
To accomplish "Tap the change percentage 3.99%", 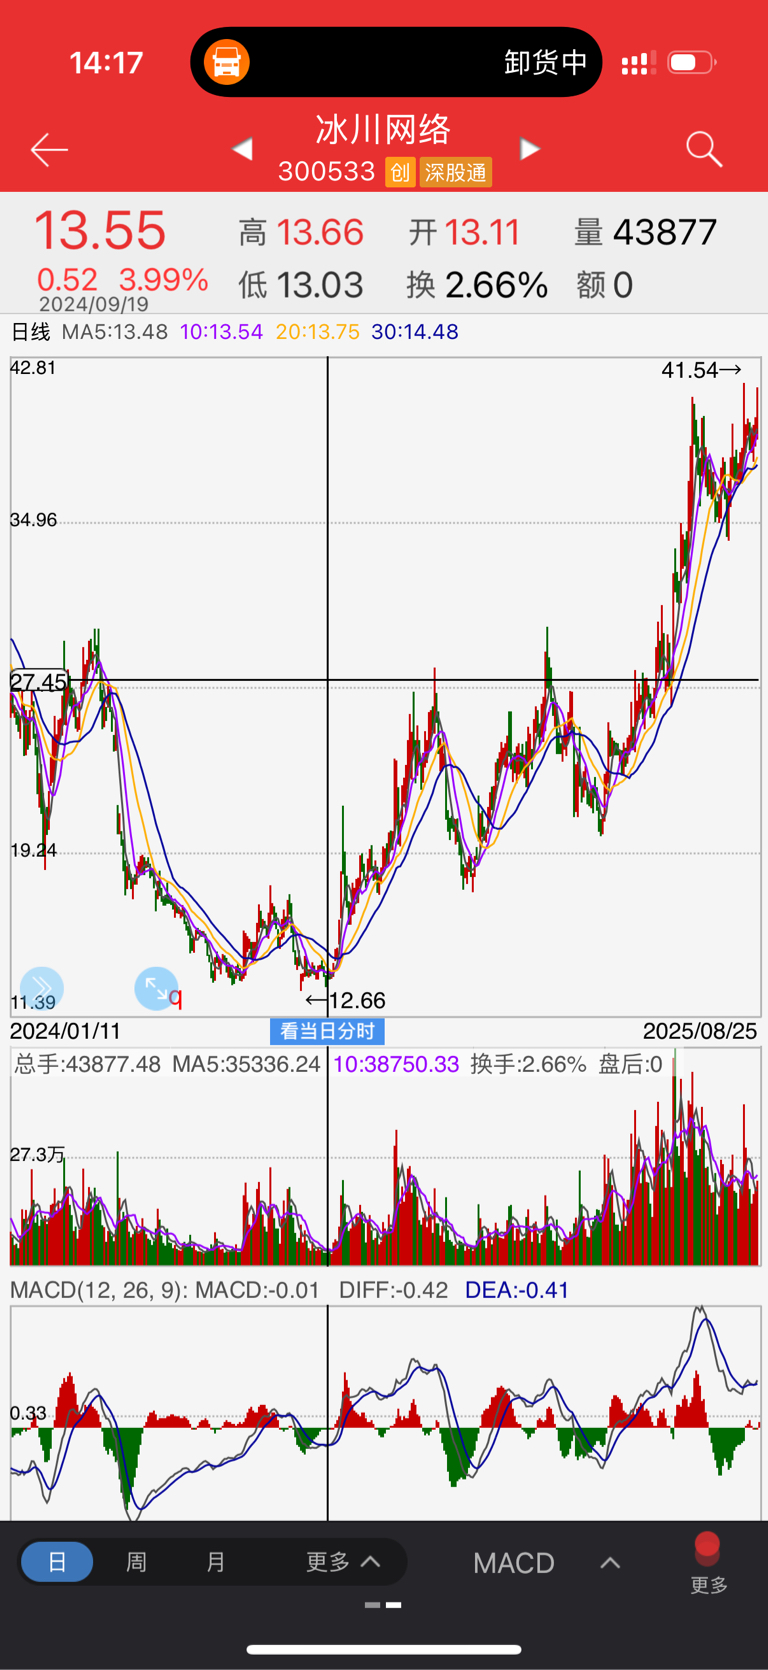I will 163,279.
